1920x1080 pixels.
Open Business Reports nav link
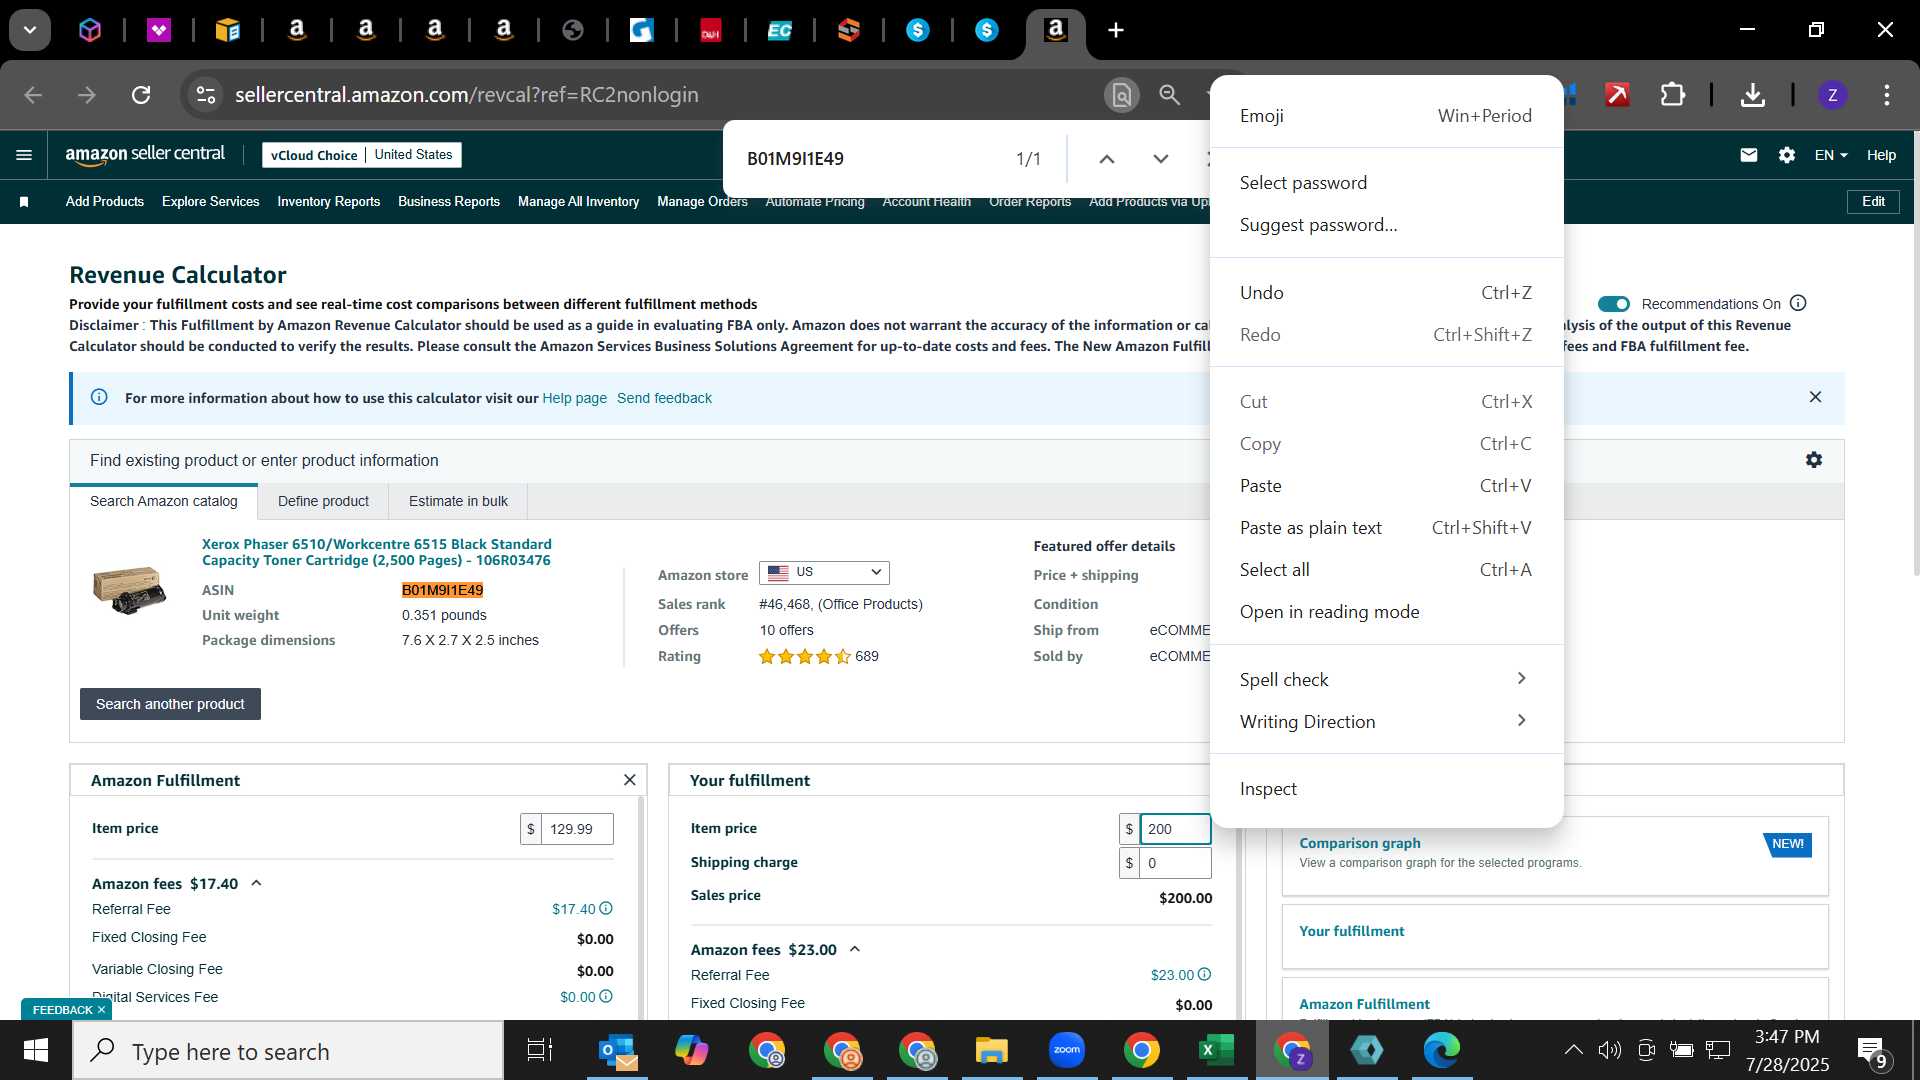pos(449,202)
